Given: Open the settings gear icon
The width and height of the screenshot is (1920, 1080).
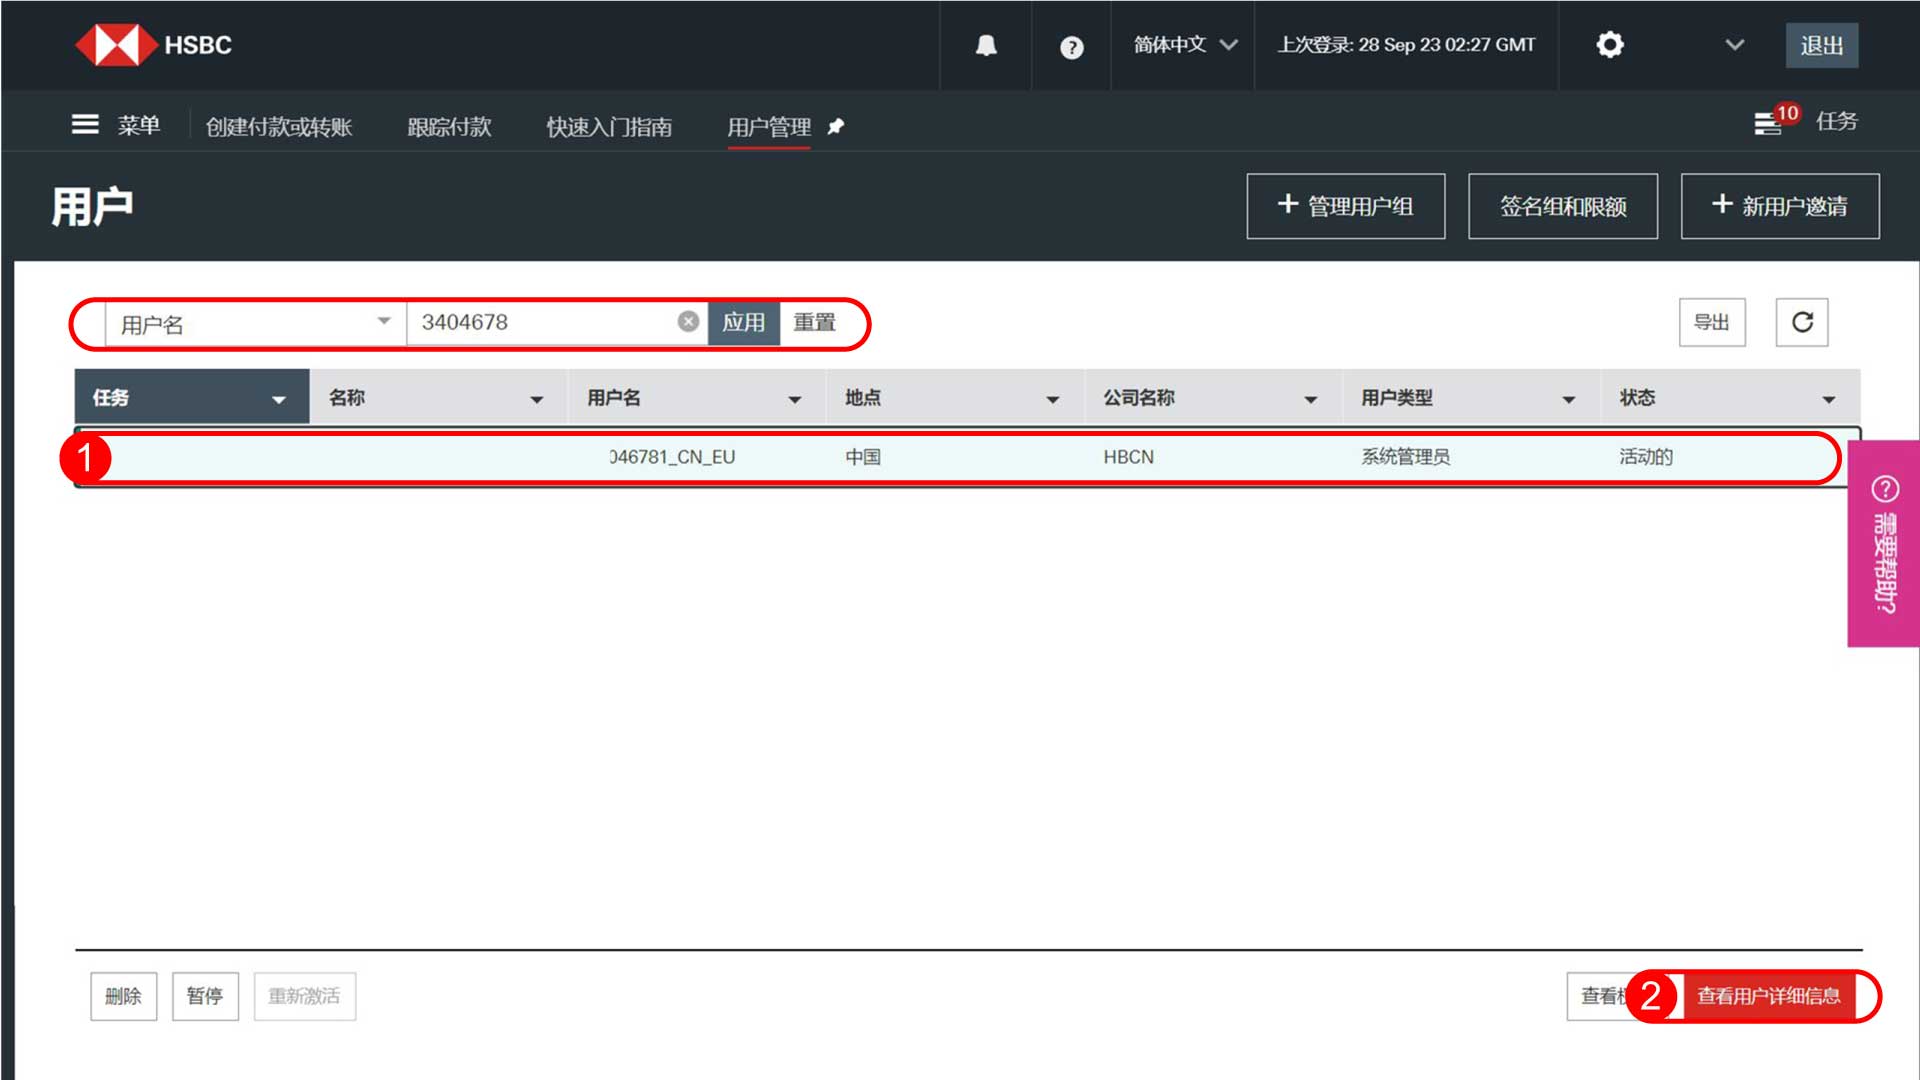Looking at the screenshot, I should 1609,45.
